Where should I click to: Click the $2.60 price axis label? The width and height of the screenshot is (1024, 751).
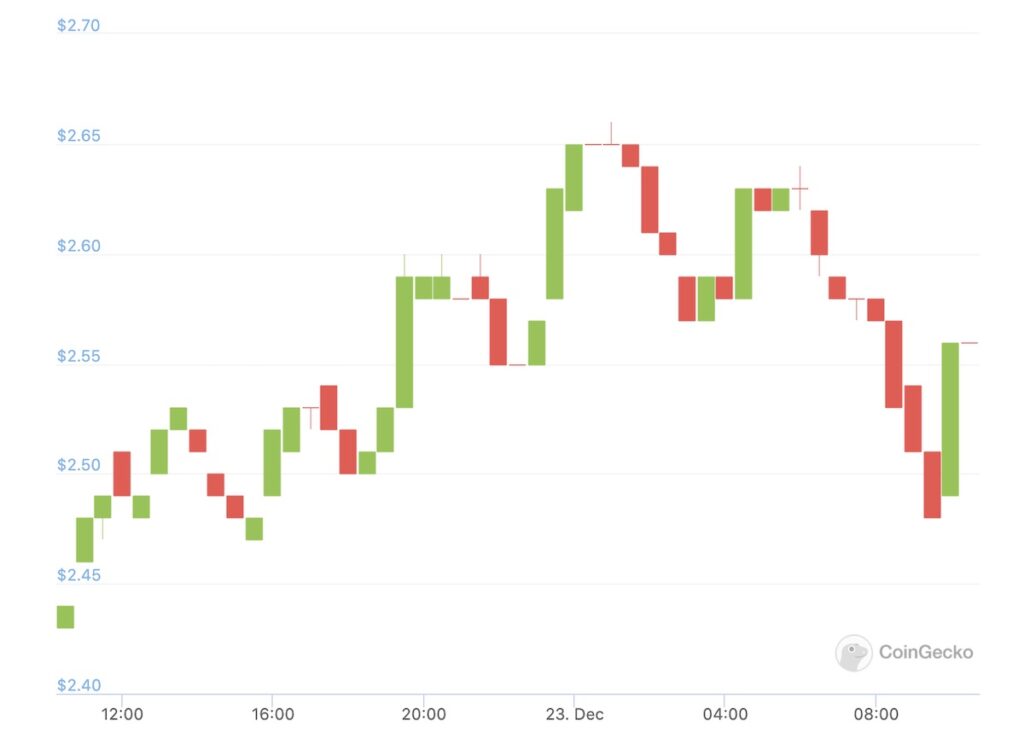[78, 246]
